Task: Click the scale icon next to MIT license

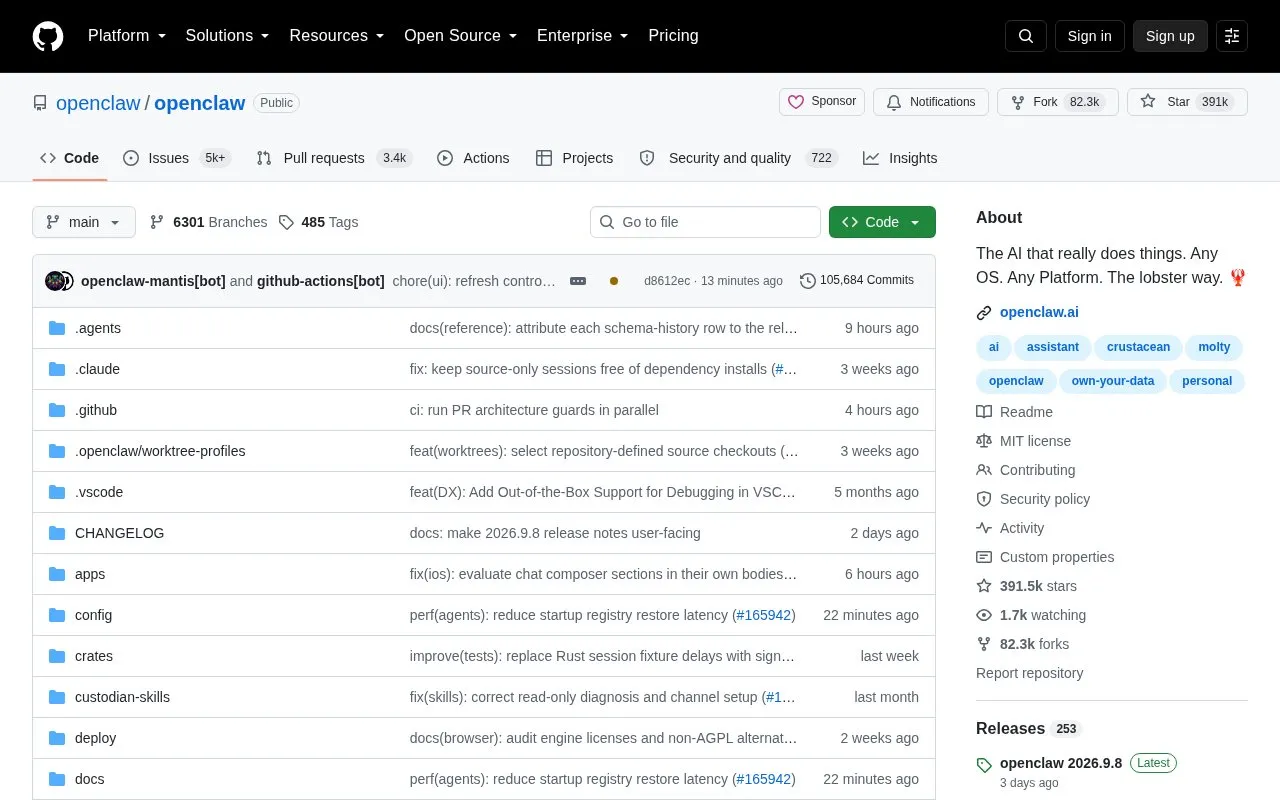Action: pos(984,441)
